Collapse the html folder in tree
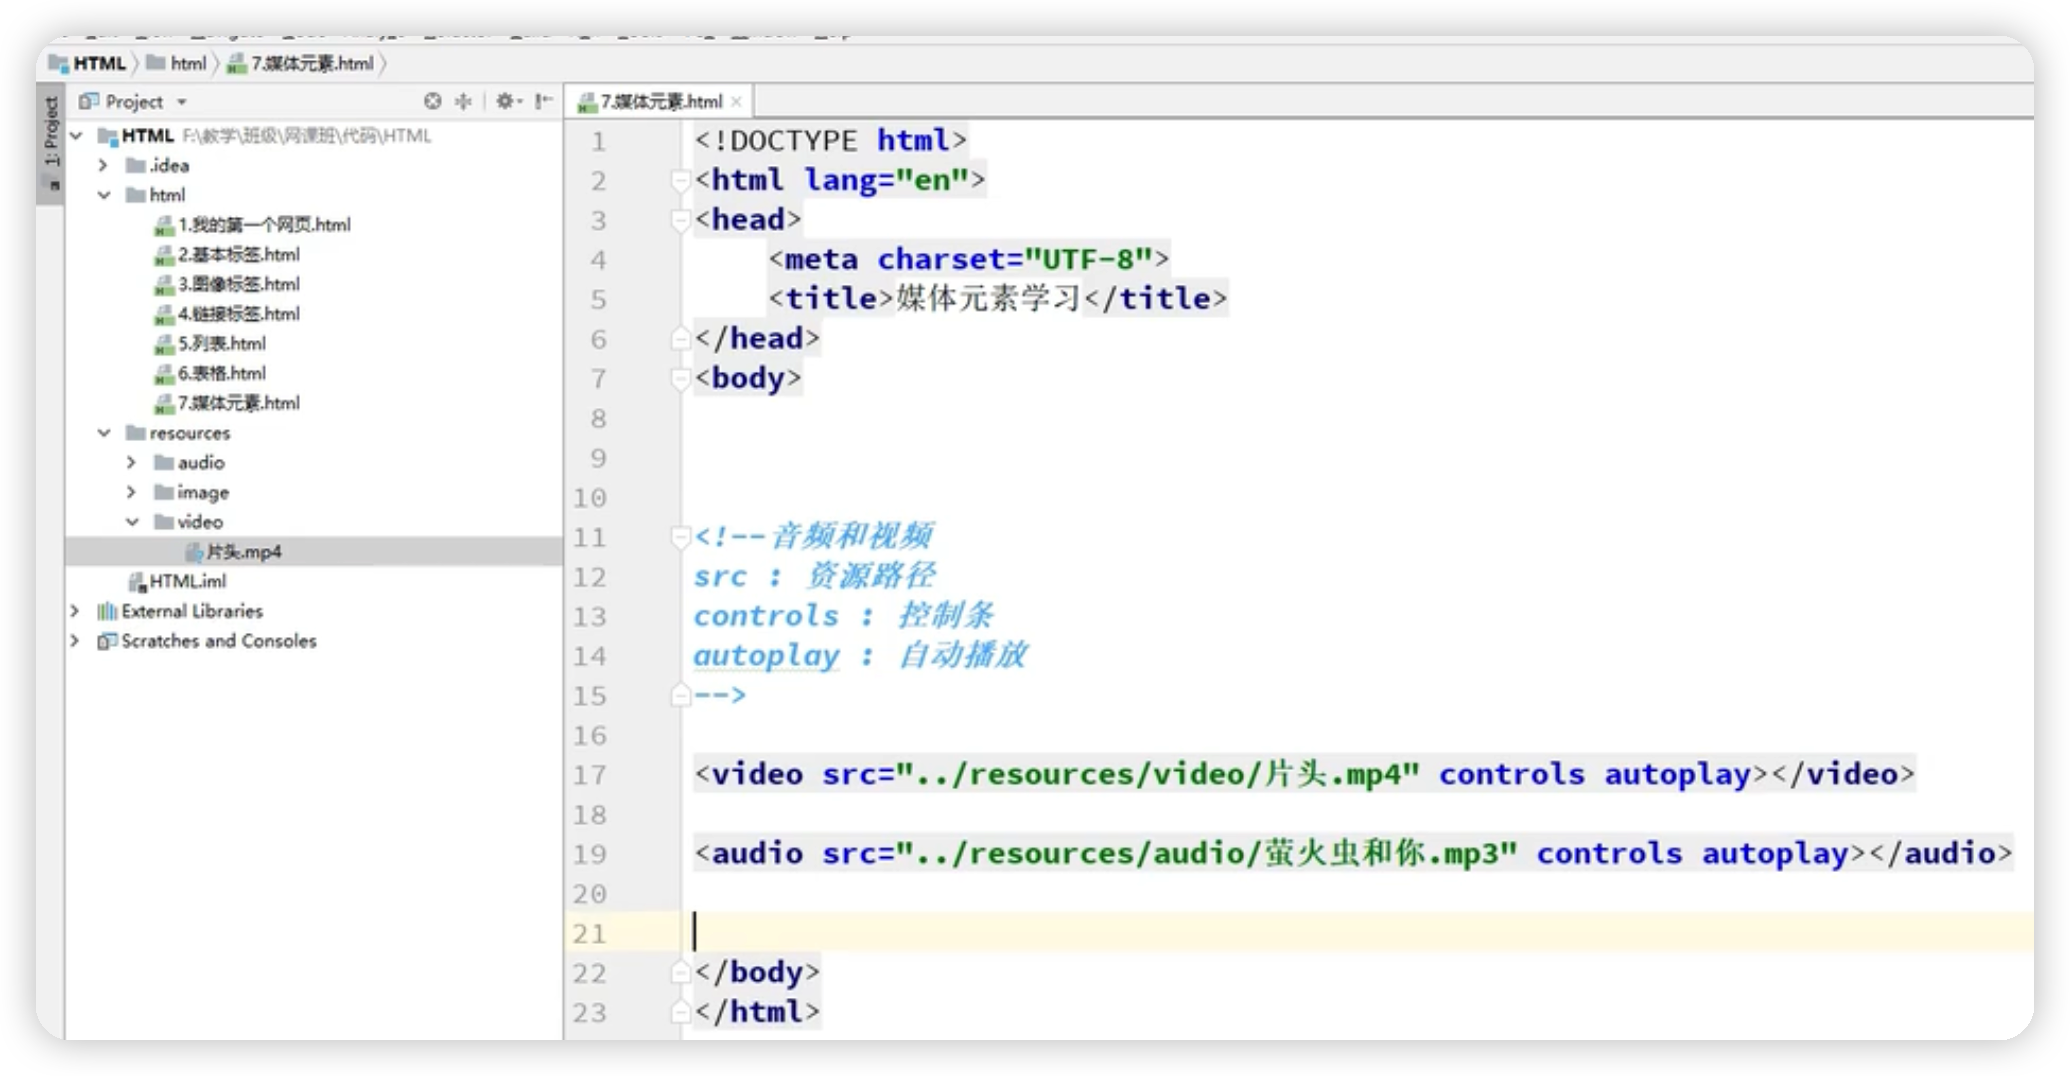The image size is (2070, 1076). pyautogui.click(x=104, y=195)
